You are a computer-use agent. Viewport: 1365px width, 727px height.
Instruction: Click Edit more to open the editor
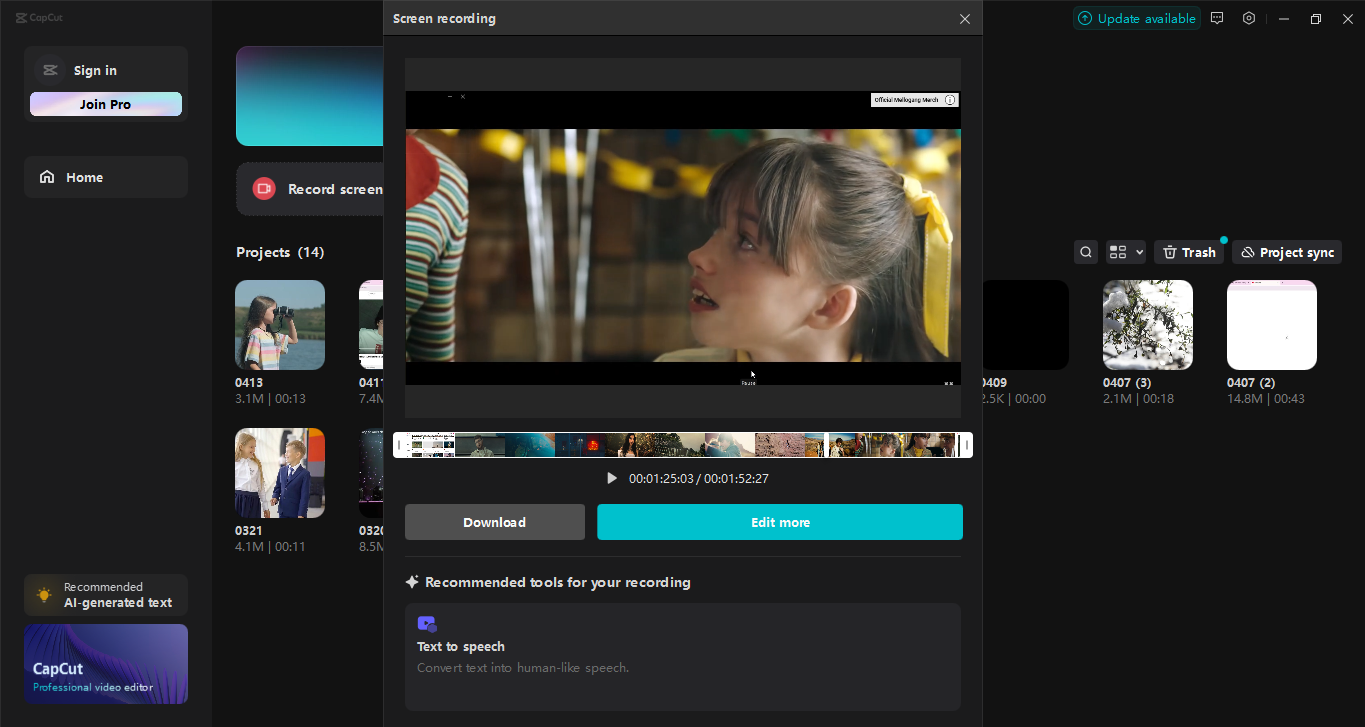(x=780, y=521)
